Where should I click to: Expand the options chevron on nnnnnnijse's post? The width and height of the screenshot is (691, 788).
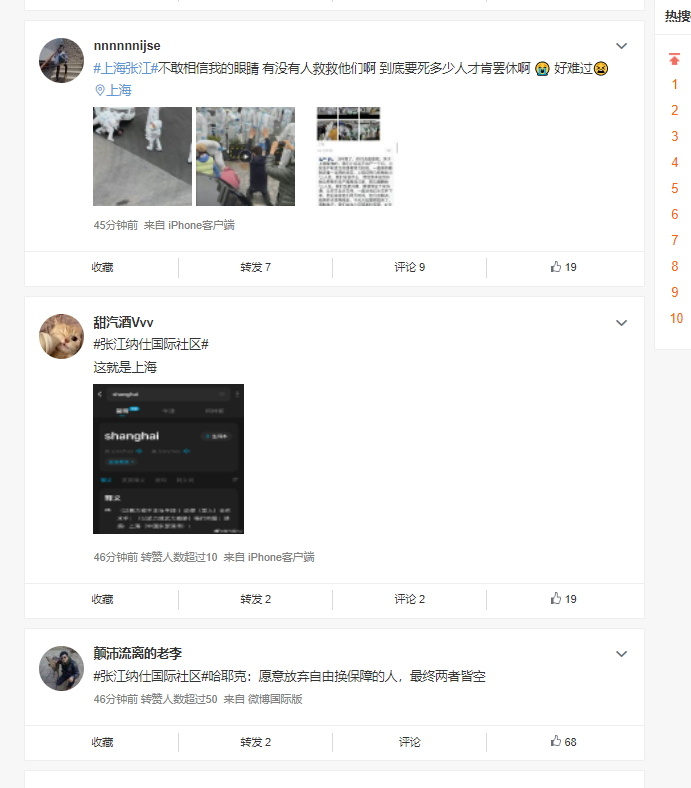click(622, 46)
